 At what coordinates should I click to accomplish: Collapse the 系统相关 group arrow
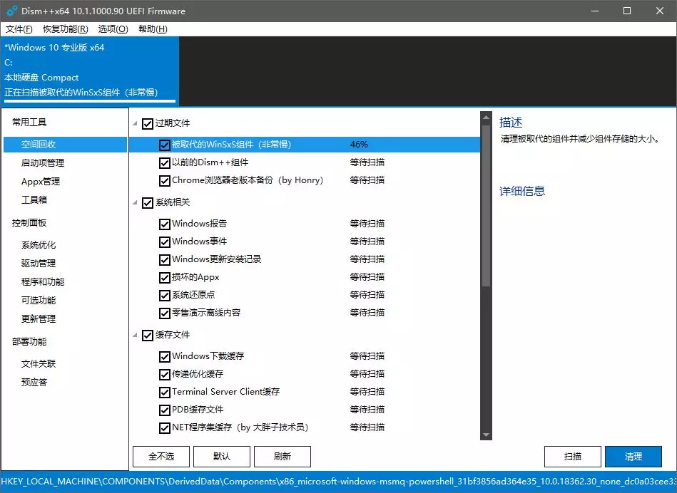pyautogui.click(x=135, y=202)
